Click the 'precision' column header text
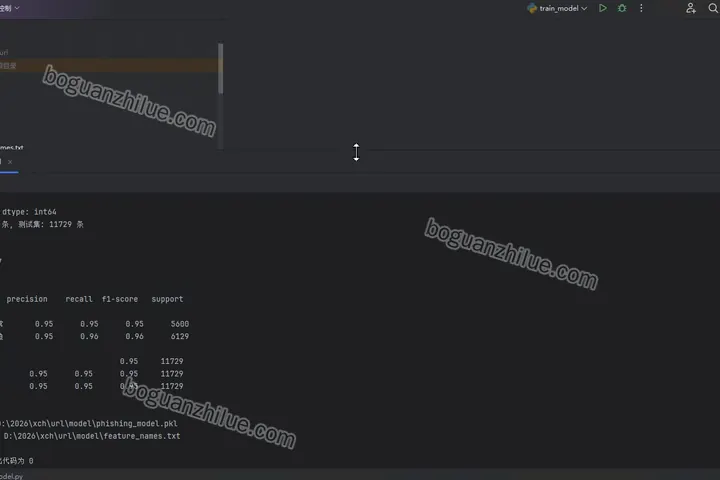The image size is (720, 480). 27,299
